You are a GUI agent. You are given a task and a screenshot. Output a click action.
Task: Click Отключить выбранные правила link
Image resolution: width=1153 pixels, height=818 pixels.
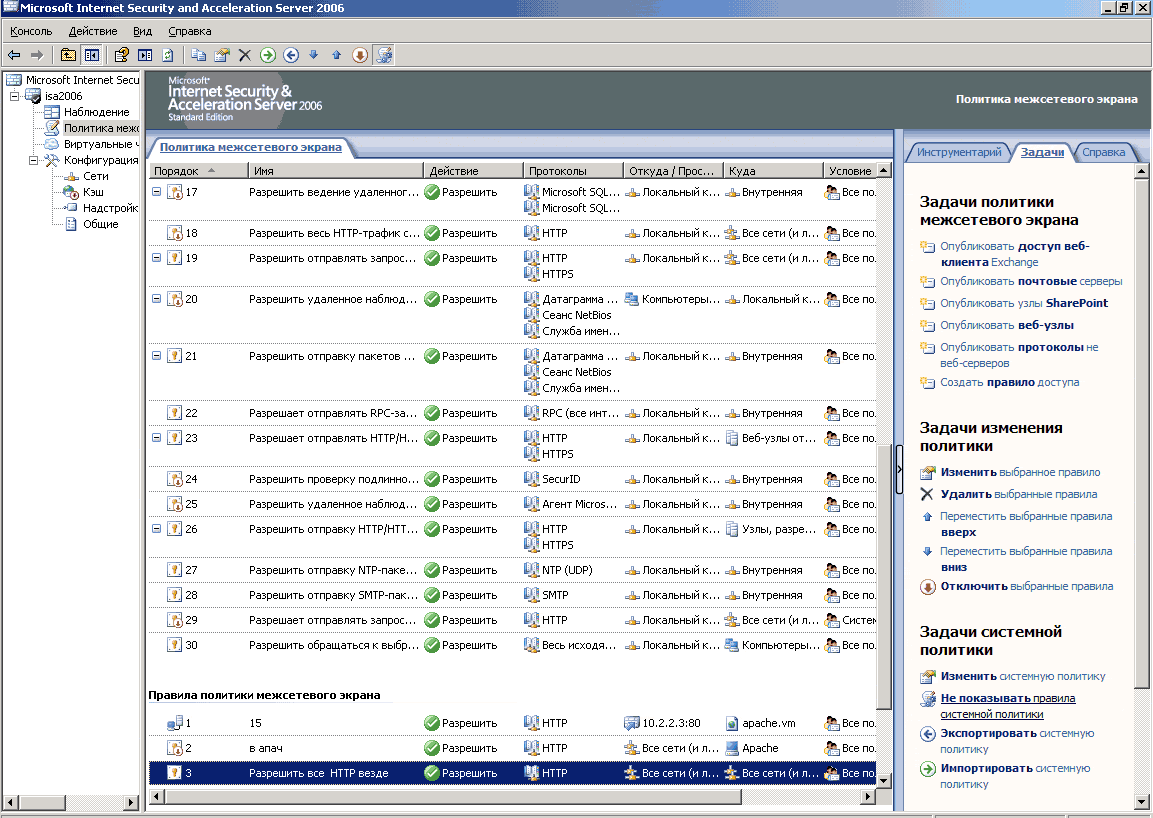1027,586
